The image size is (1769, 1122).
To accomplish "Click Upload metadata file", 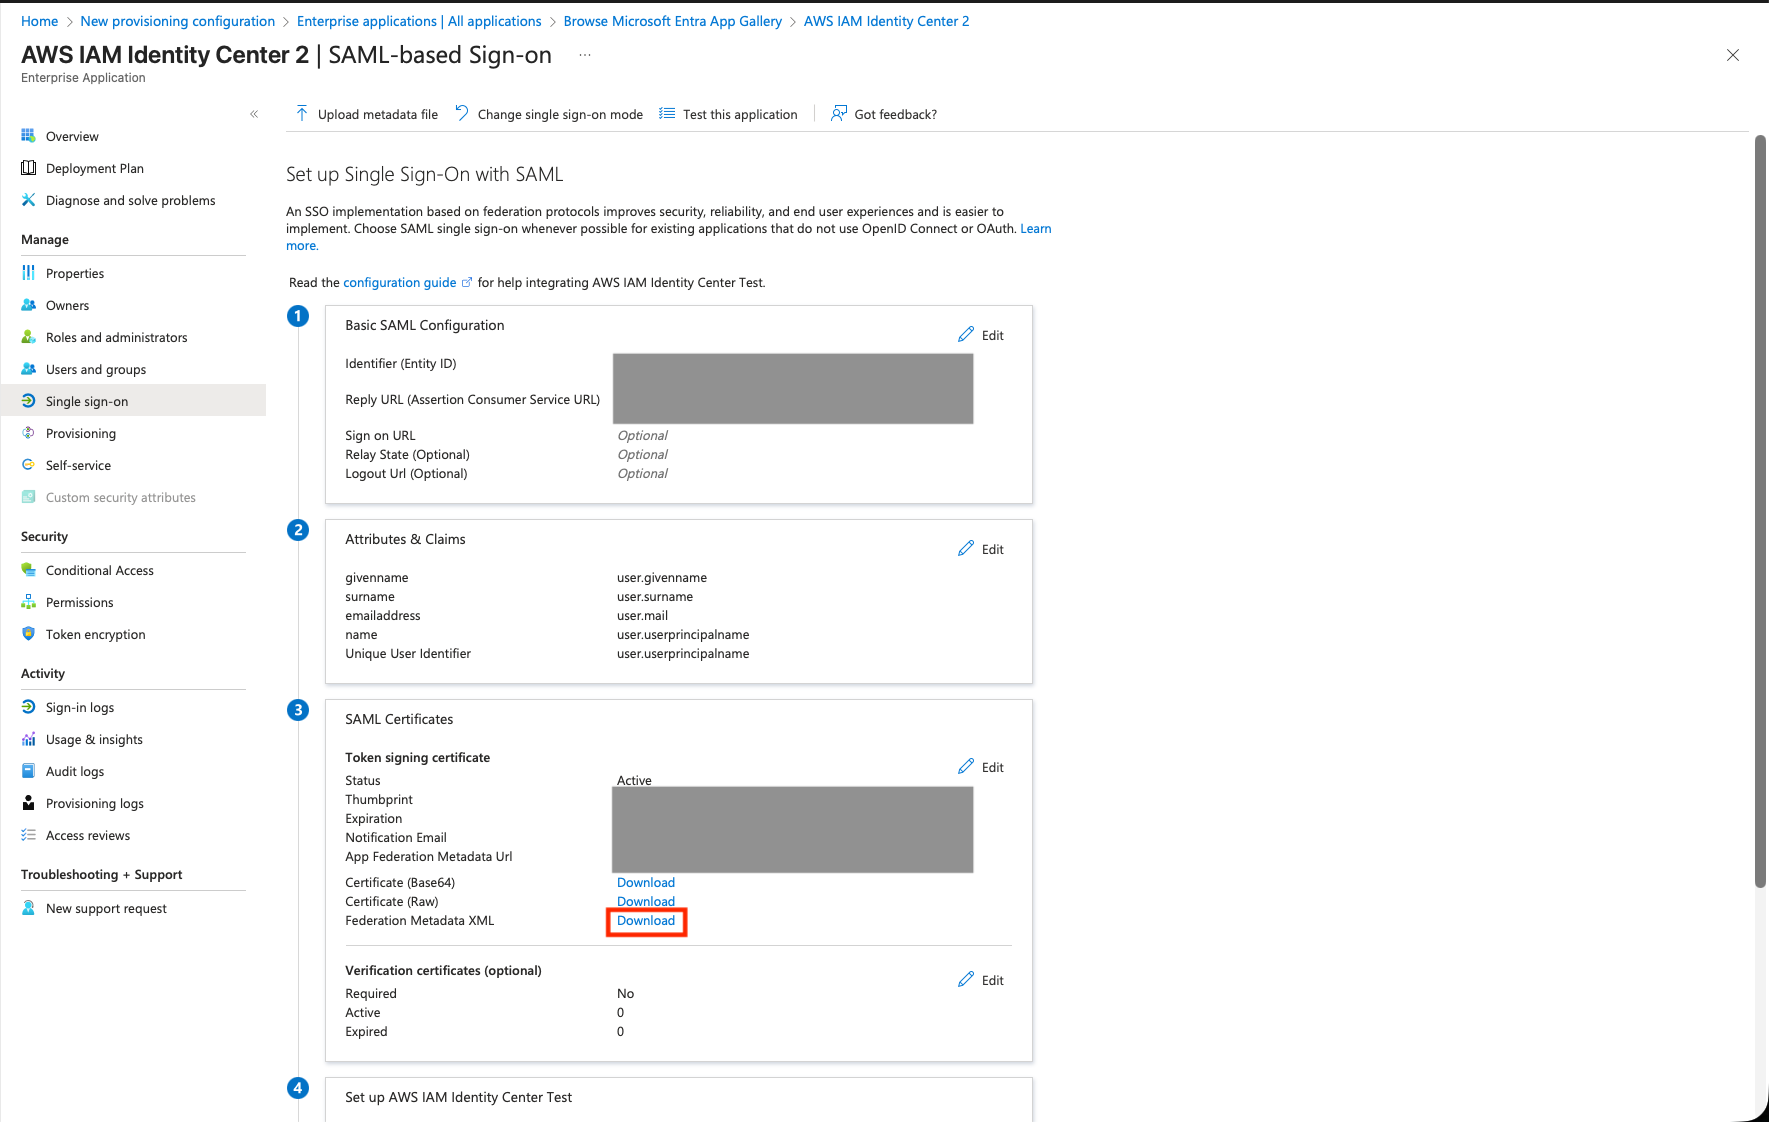I will point(366,114).
